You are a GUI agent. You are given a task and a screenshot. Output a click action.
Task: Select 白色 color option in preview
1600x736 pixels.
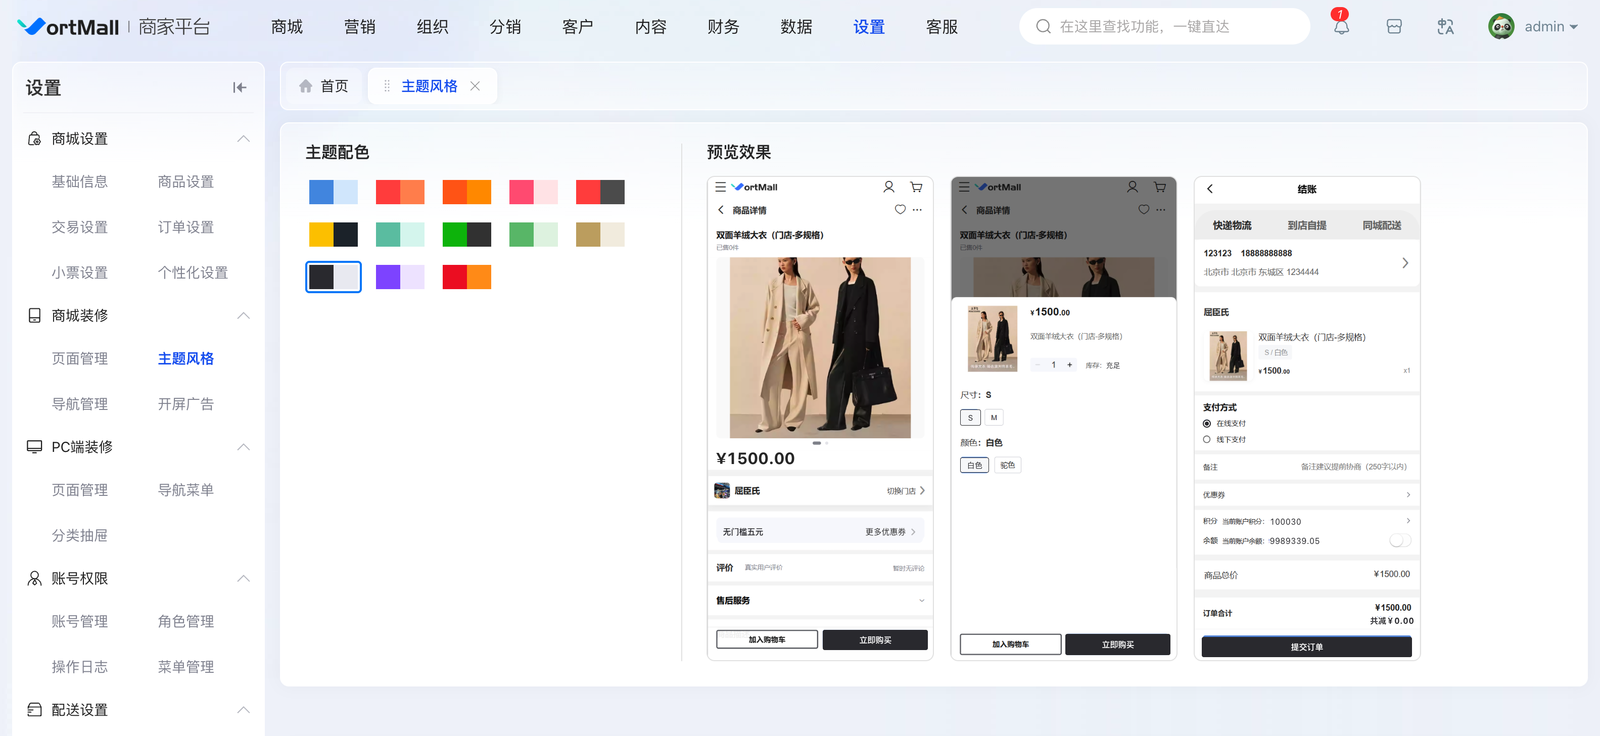[x=975, y=465]
